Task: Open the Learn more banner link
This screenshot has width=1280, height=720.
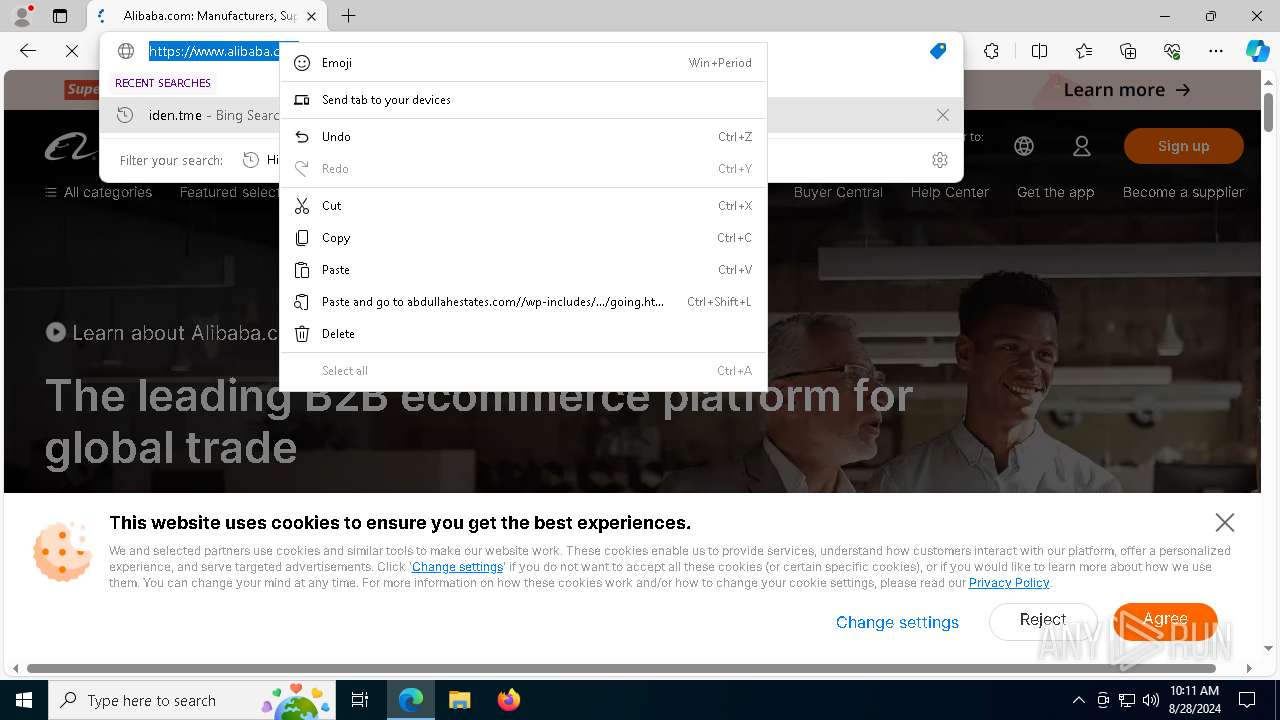Action: point(1127,90)
